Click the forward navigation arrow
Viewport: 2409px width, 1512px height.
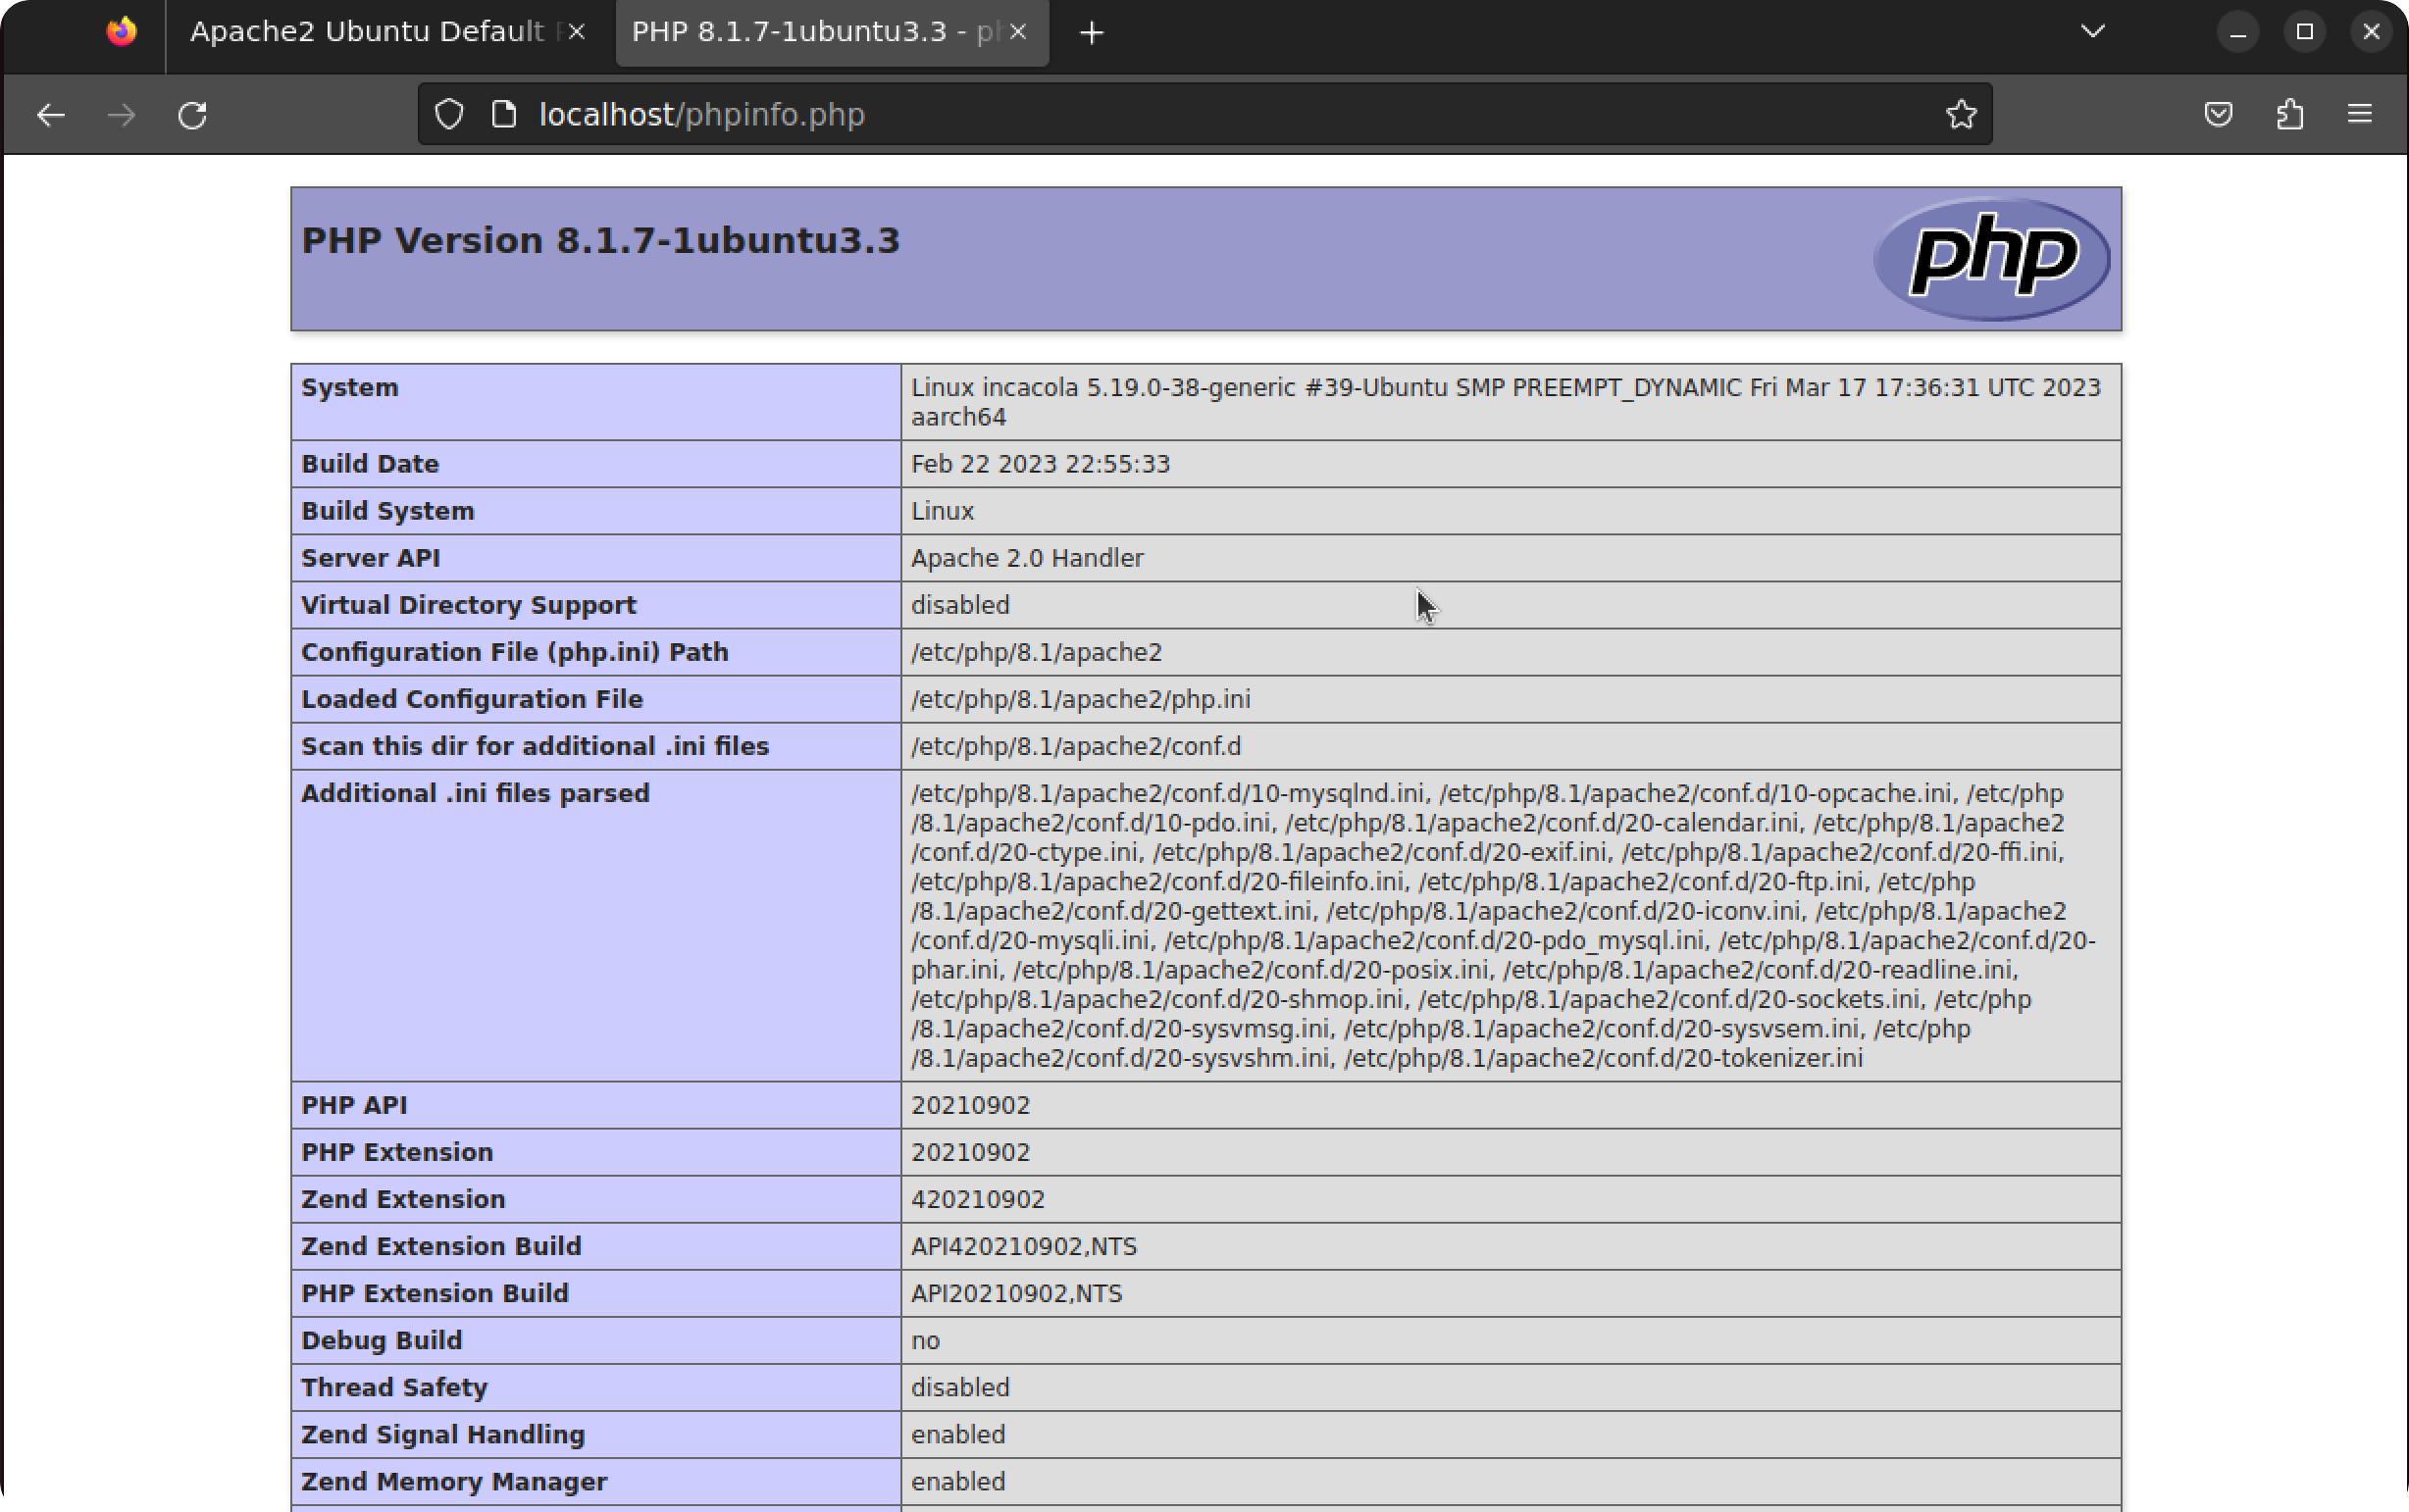pyautogui.click(x=121, y=115)
